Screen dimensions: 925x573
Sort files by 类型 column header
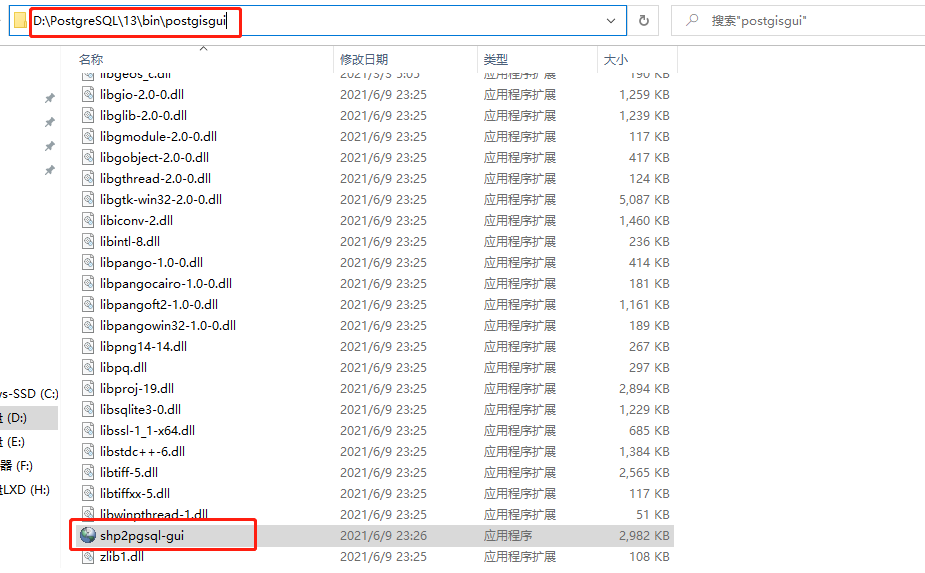pyautogui.click(x=496, y=60)
